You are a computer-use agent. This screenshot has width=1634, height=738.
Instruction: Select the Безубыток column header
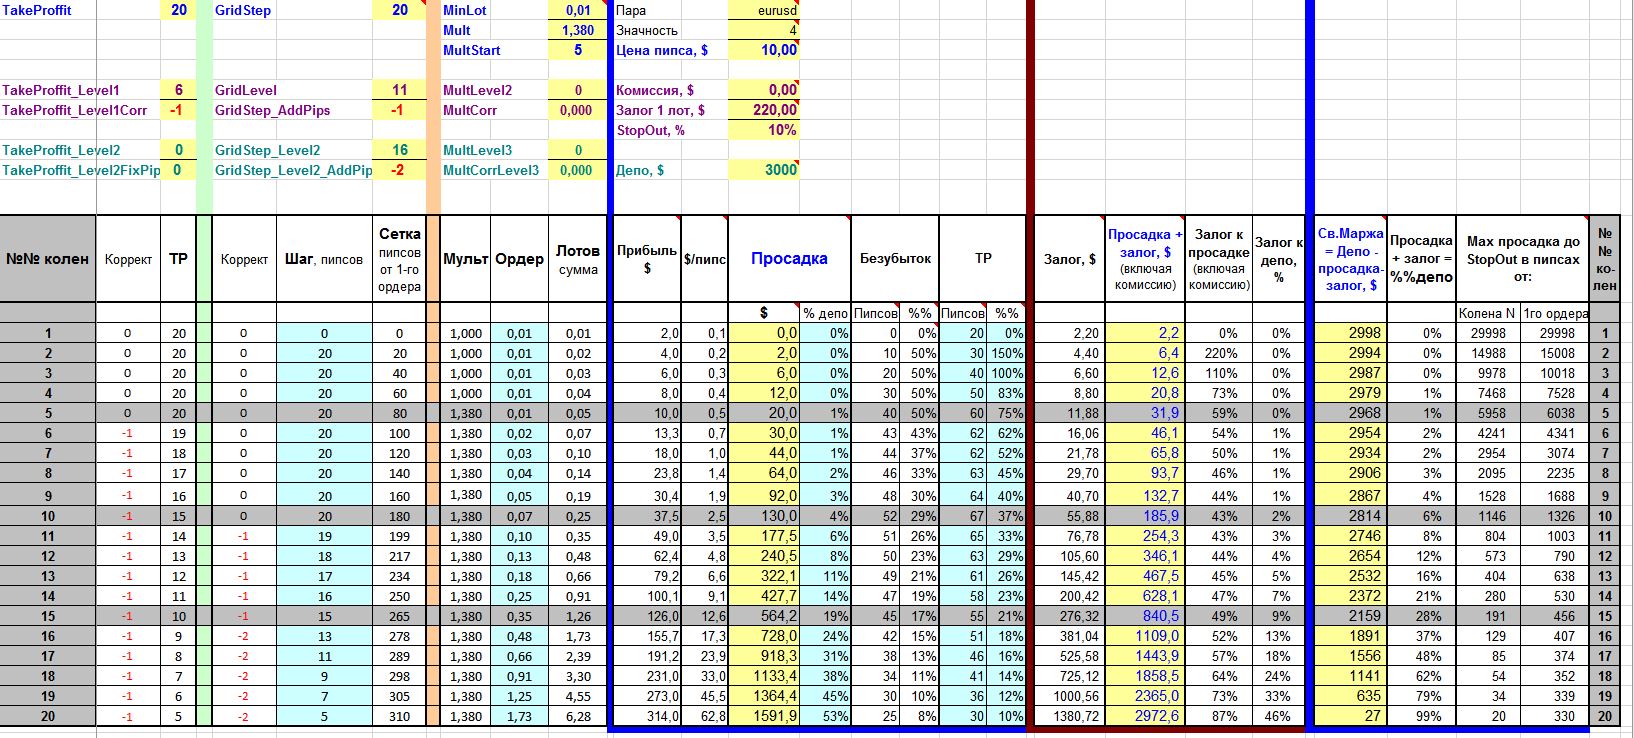pos(895,259)
